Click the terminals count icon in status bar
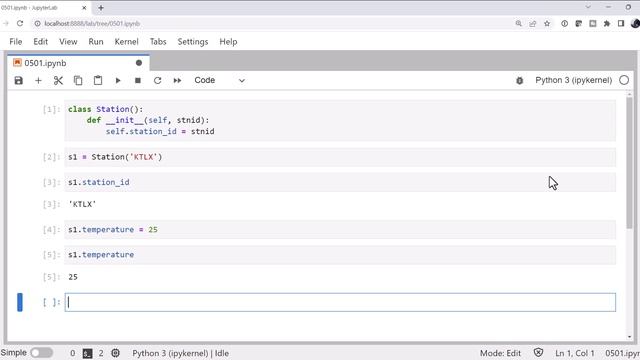Image resolution: width=640 pixels, height=360 pixels. click(88, 353)
